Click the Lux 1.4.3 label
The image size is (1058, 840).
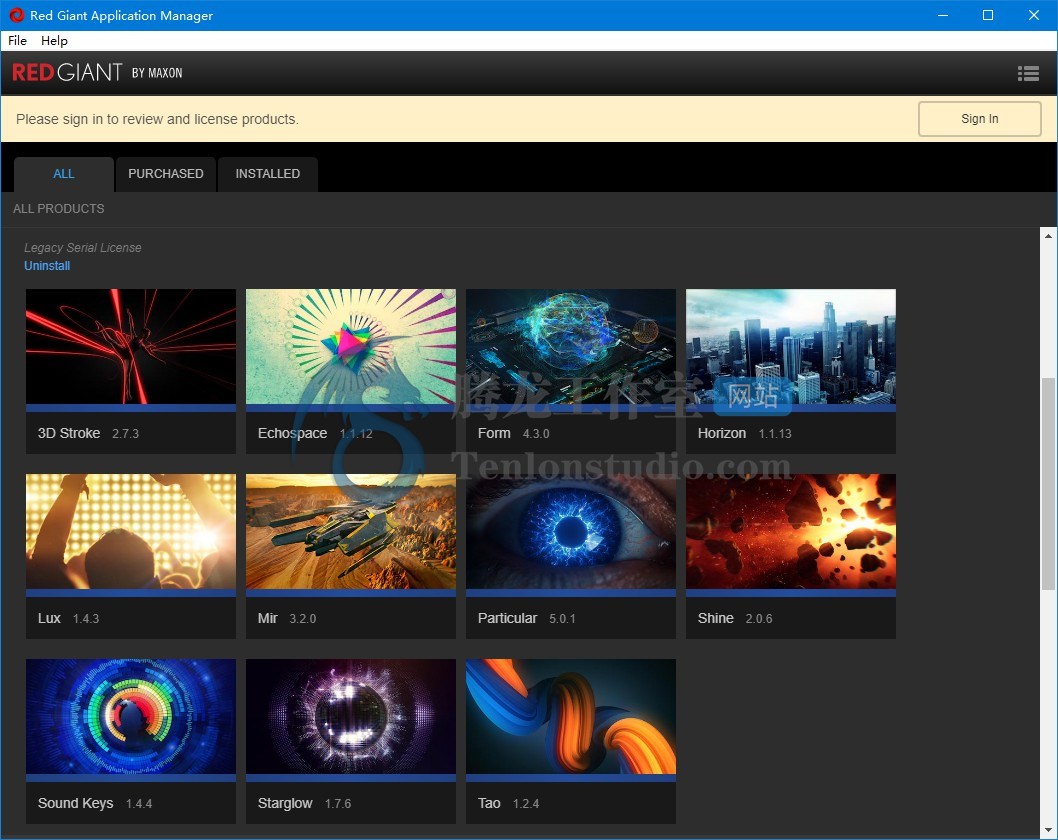click(68, 618)
